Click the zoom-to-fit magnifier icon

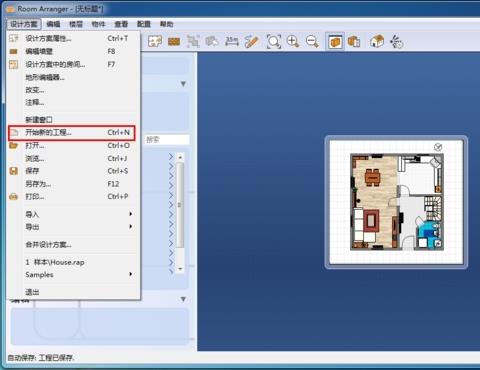pos(274,42)
